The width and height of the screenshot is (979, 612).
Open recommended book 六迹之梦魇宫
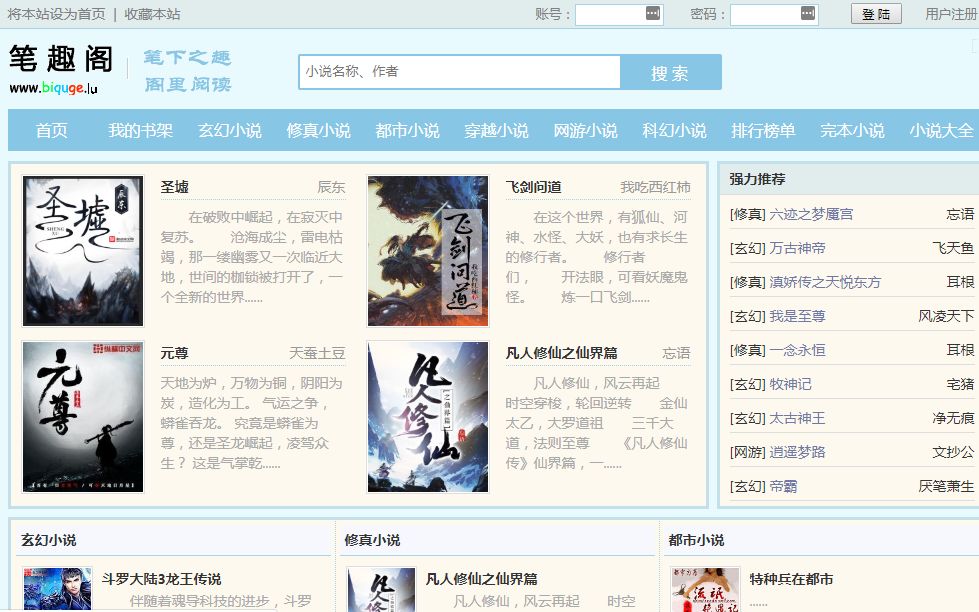(811, 214)
